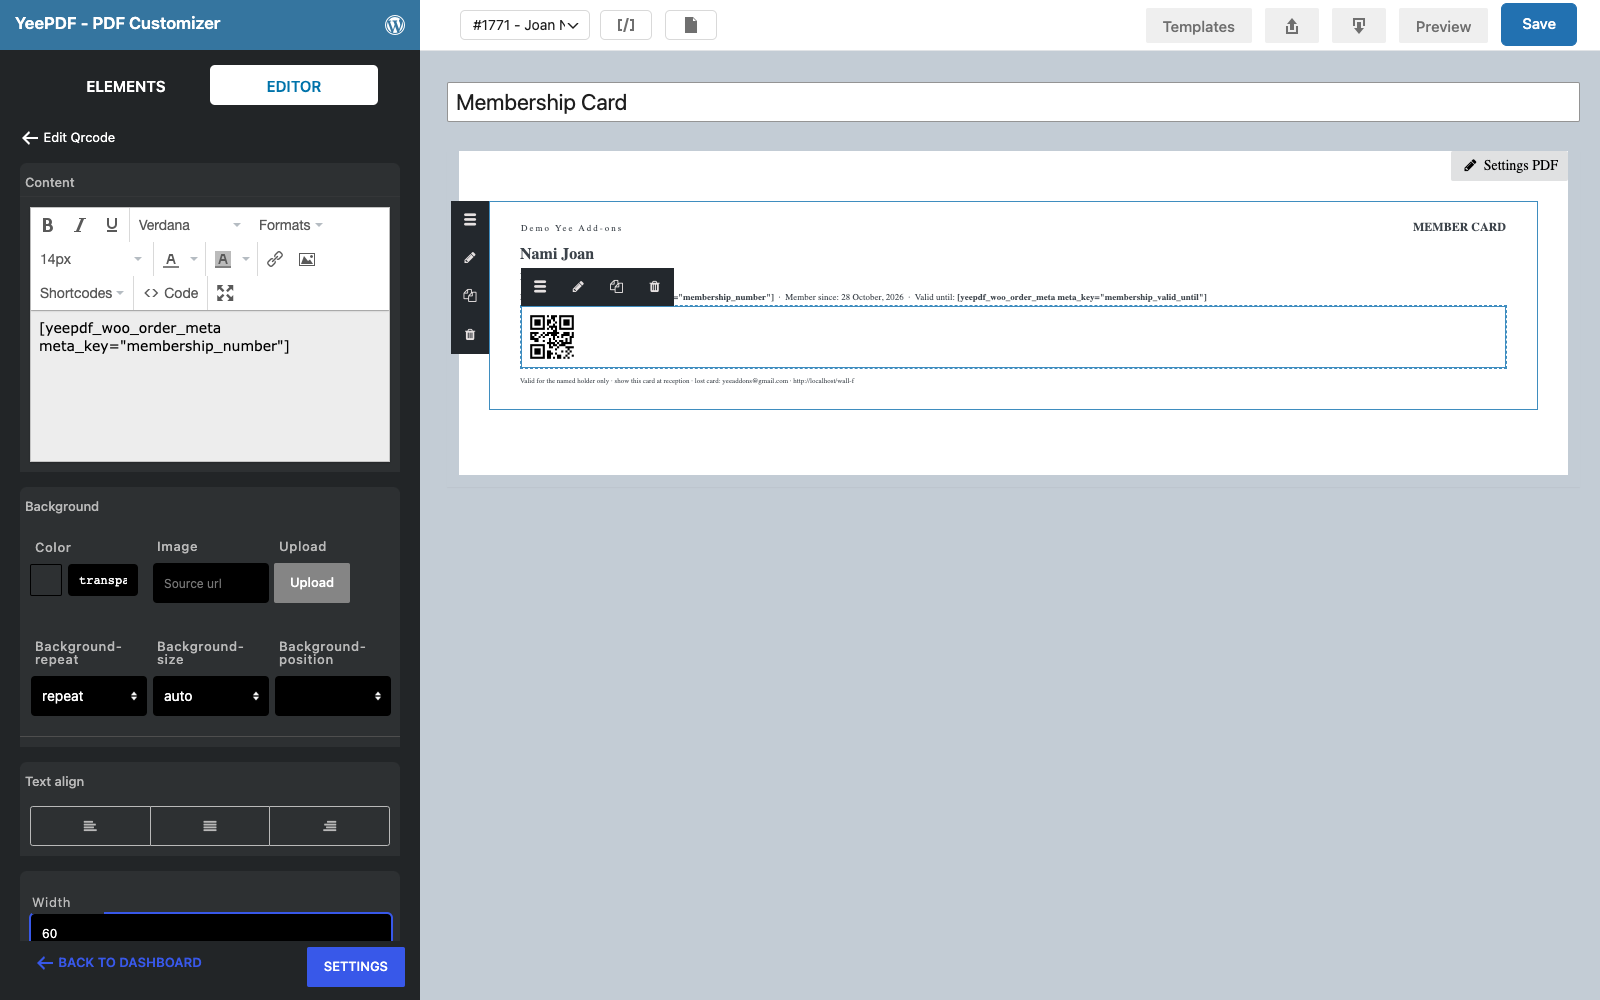Toggle underline formatting in content editor
The width and height of the screenshot is (1600, 1000).
(112, 225)
